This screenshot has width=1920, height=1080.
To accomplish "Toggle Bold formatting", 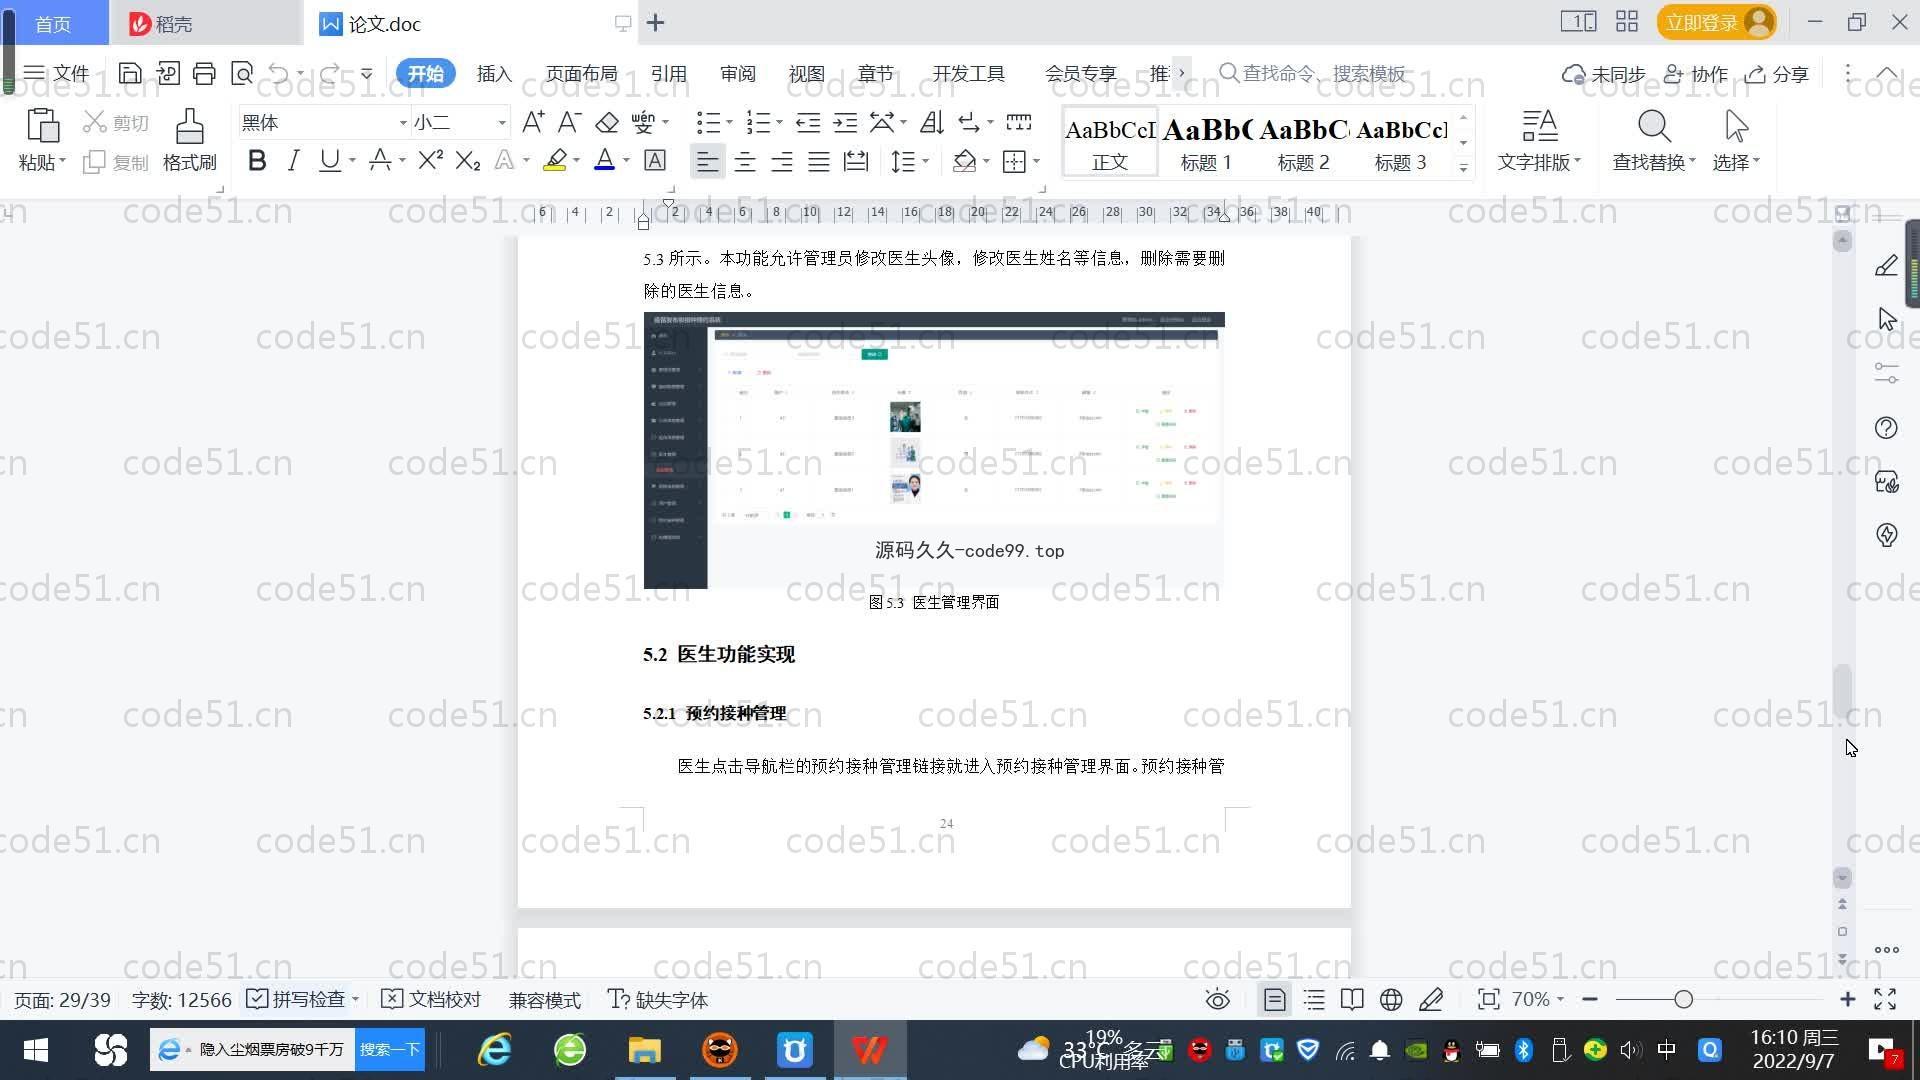I will (x=257, y=160).
